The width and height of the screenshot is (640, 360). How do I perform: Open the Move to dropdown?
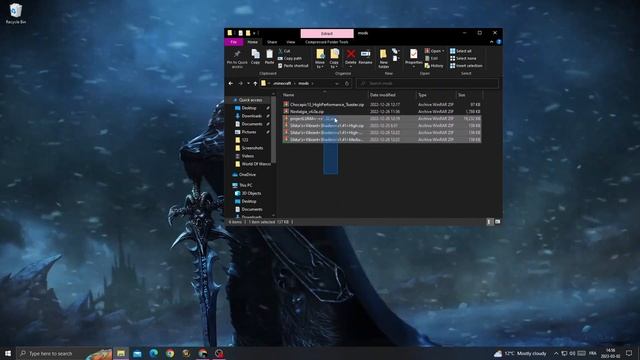[x=320, y=58]
